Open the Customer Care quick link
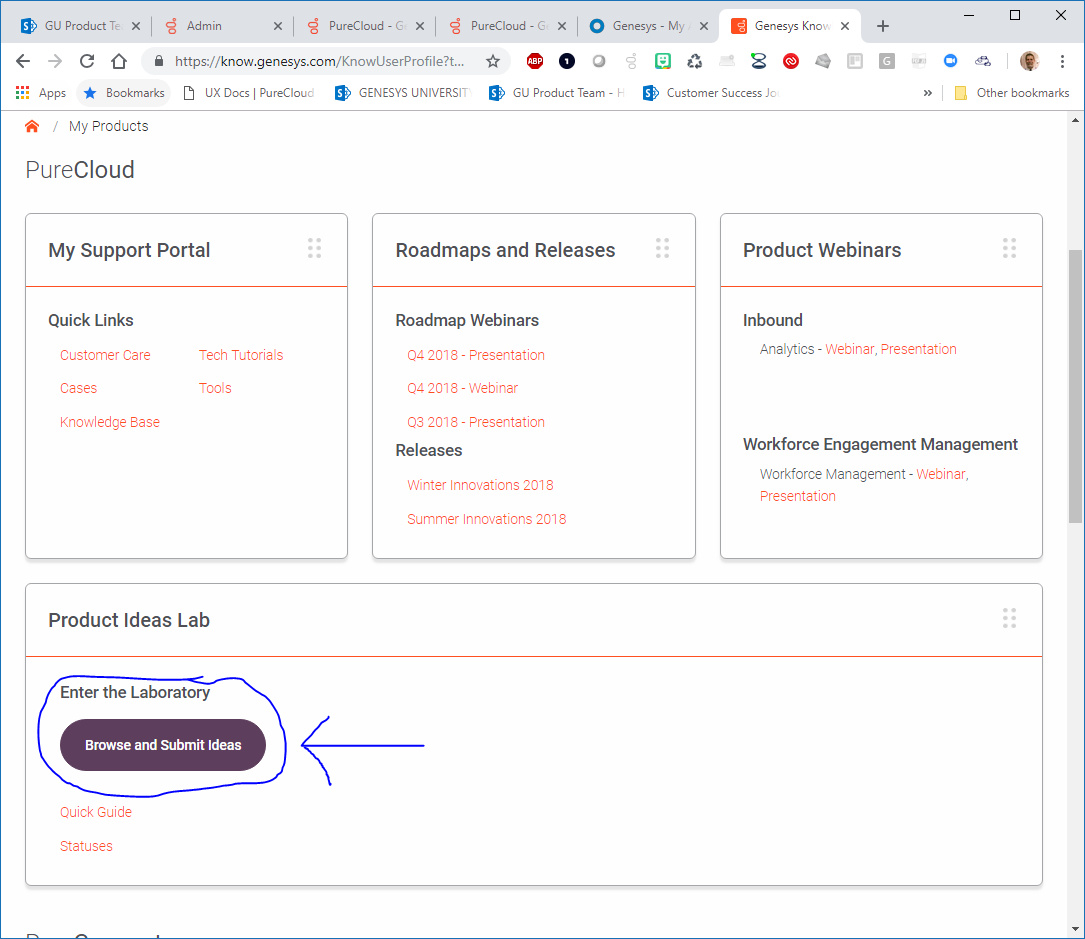Image resolution: width=1085 pixels, height=939 pixels. click(x=105, y=355)
